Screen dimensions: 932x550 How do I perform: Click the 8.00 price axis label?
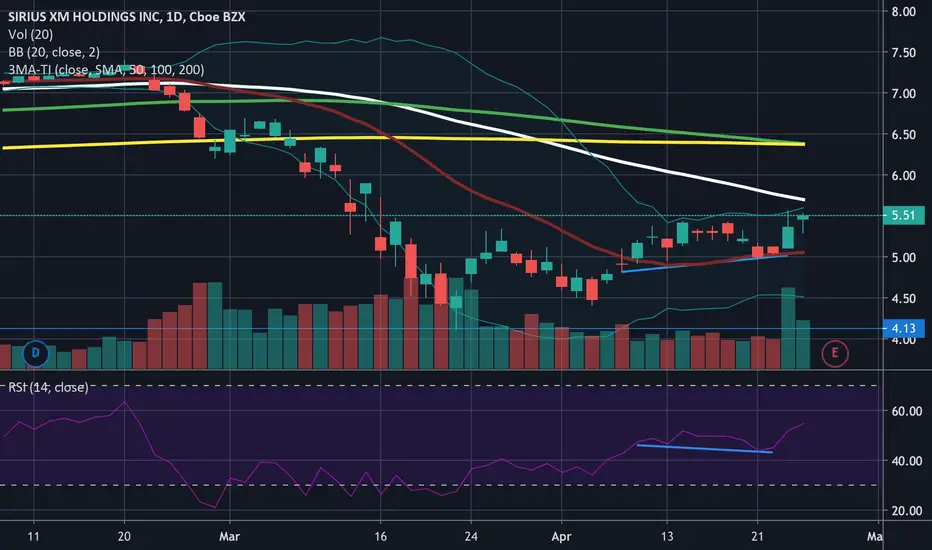tap(903, 11)
